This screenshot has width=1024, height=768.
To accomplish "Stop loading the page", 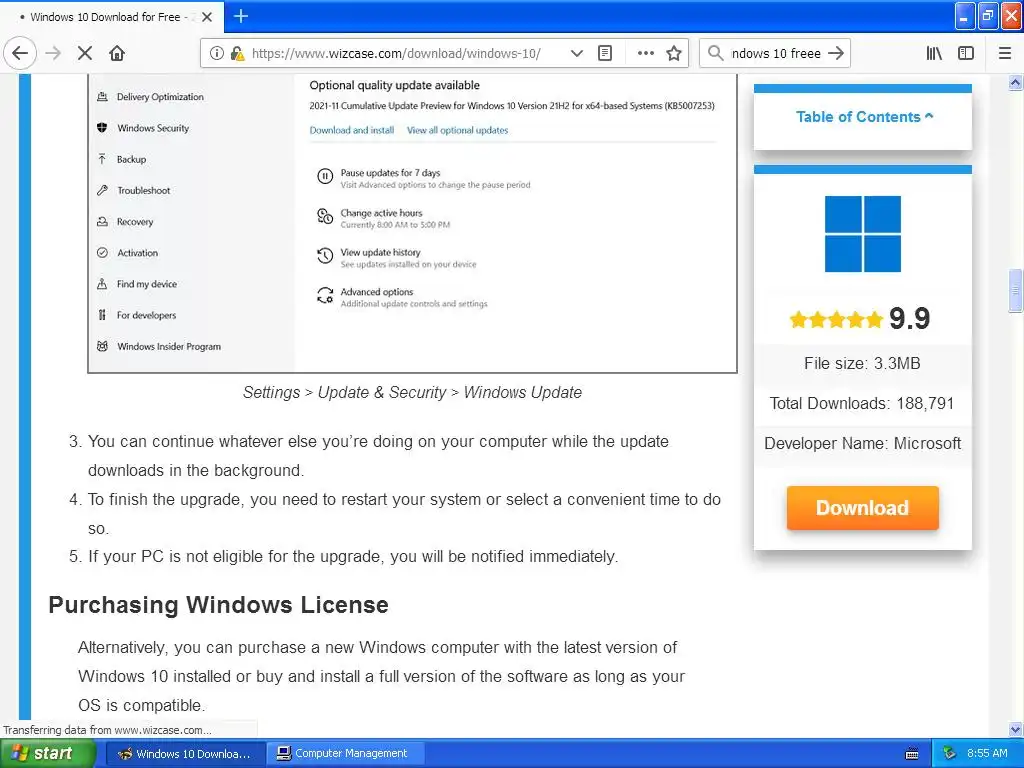I will (85, 53).
